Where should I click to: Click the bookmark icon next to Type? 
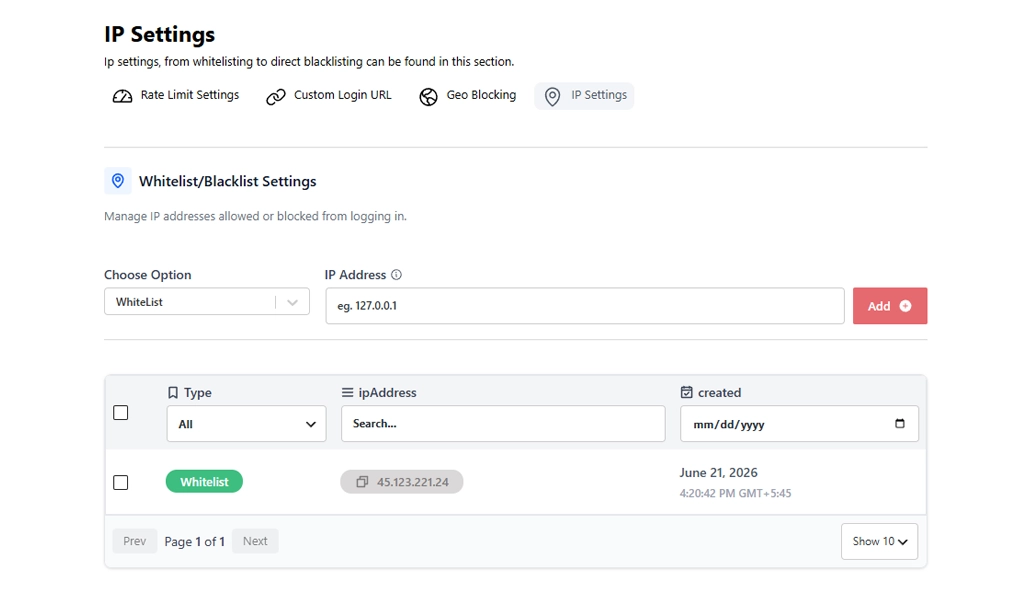173,392
